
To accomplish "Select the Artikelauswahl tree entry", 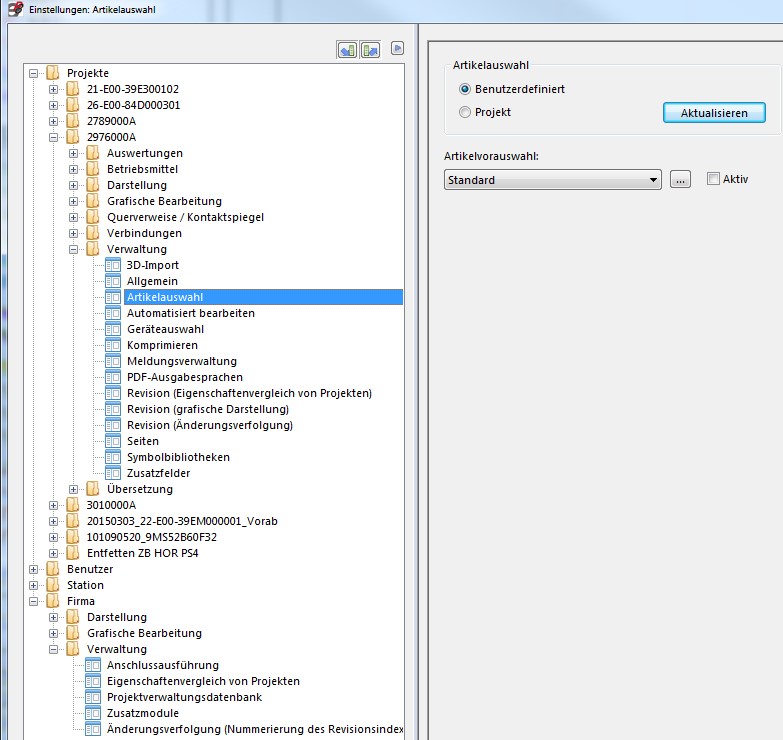I will [263, 297].
